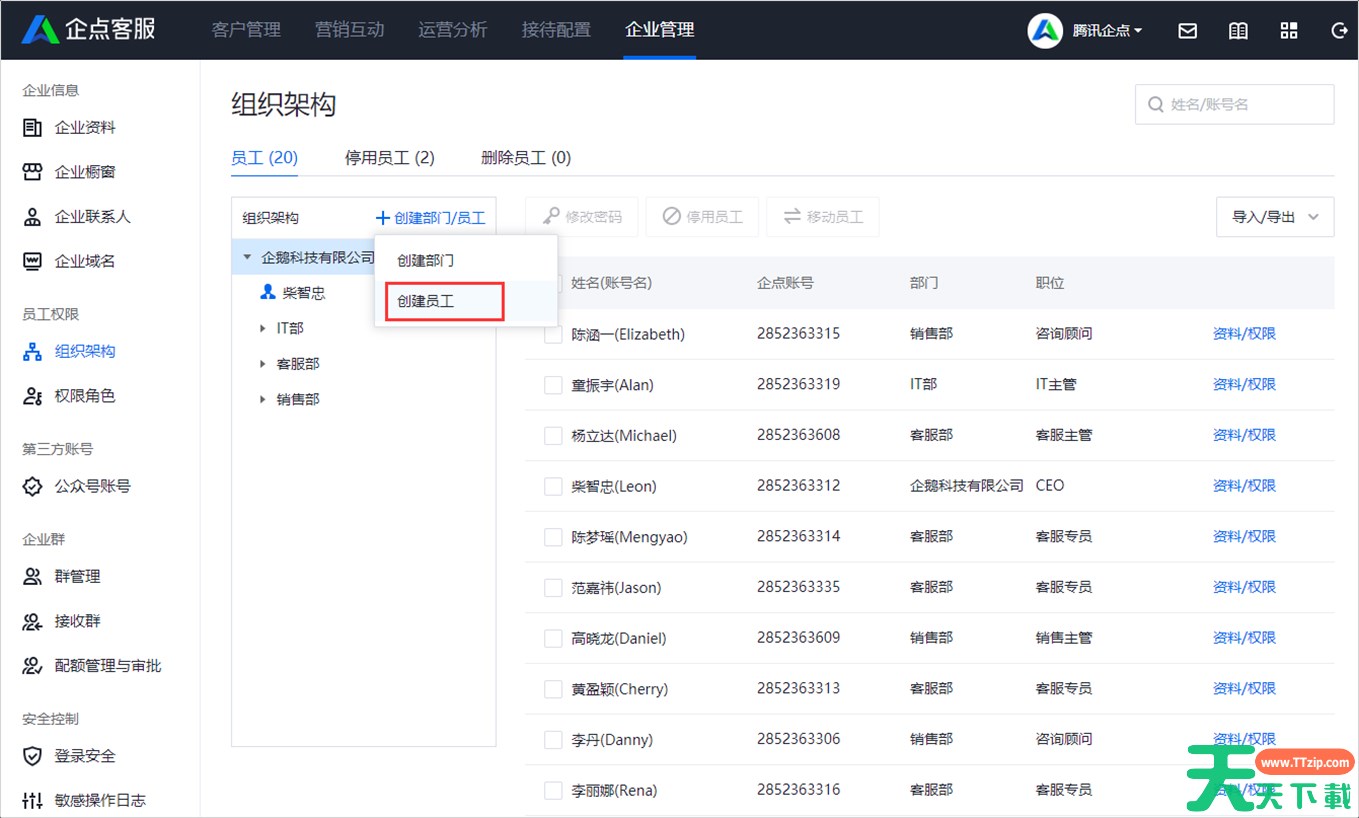
Task: Expand the IT部 tree node
Action: (263, 328)
